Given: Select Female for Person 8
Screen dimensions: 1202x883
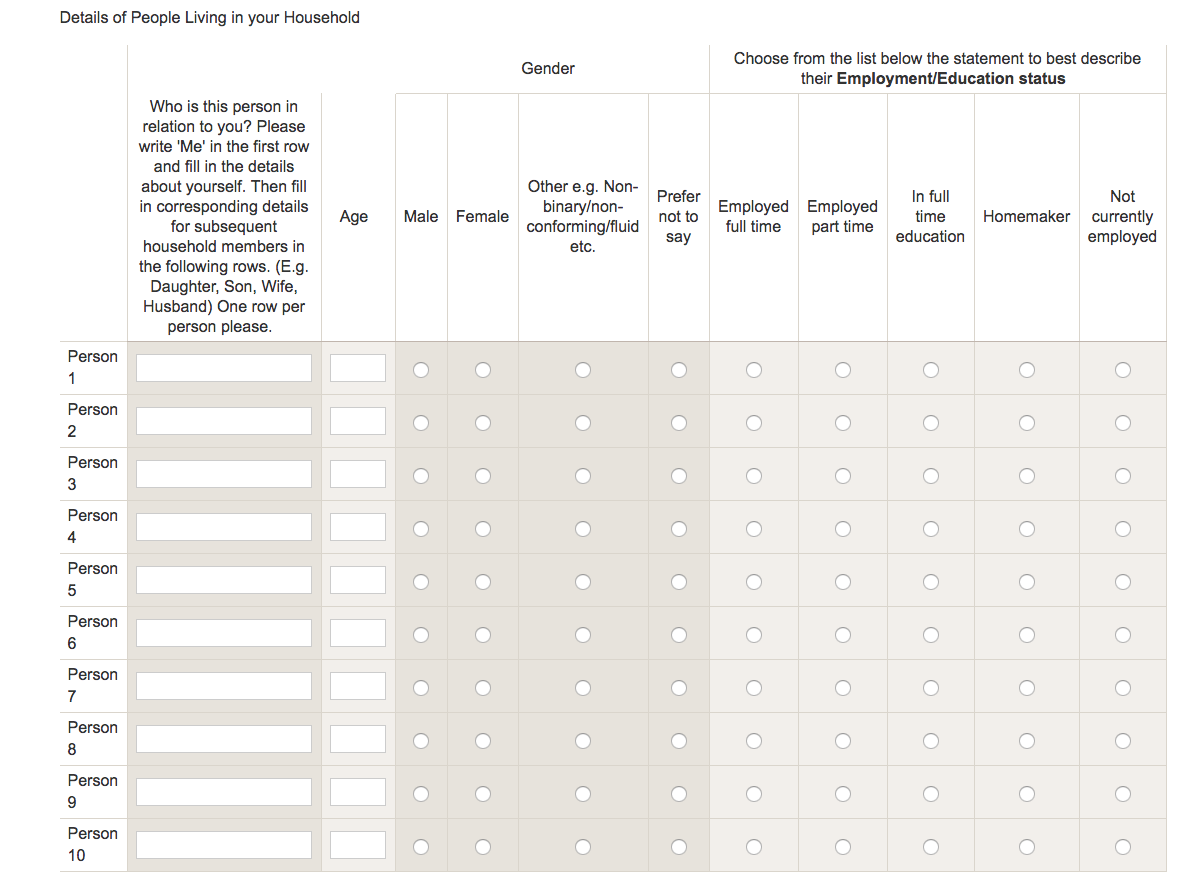Looking at the screenshot, I should (483, 741).
